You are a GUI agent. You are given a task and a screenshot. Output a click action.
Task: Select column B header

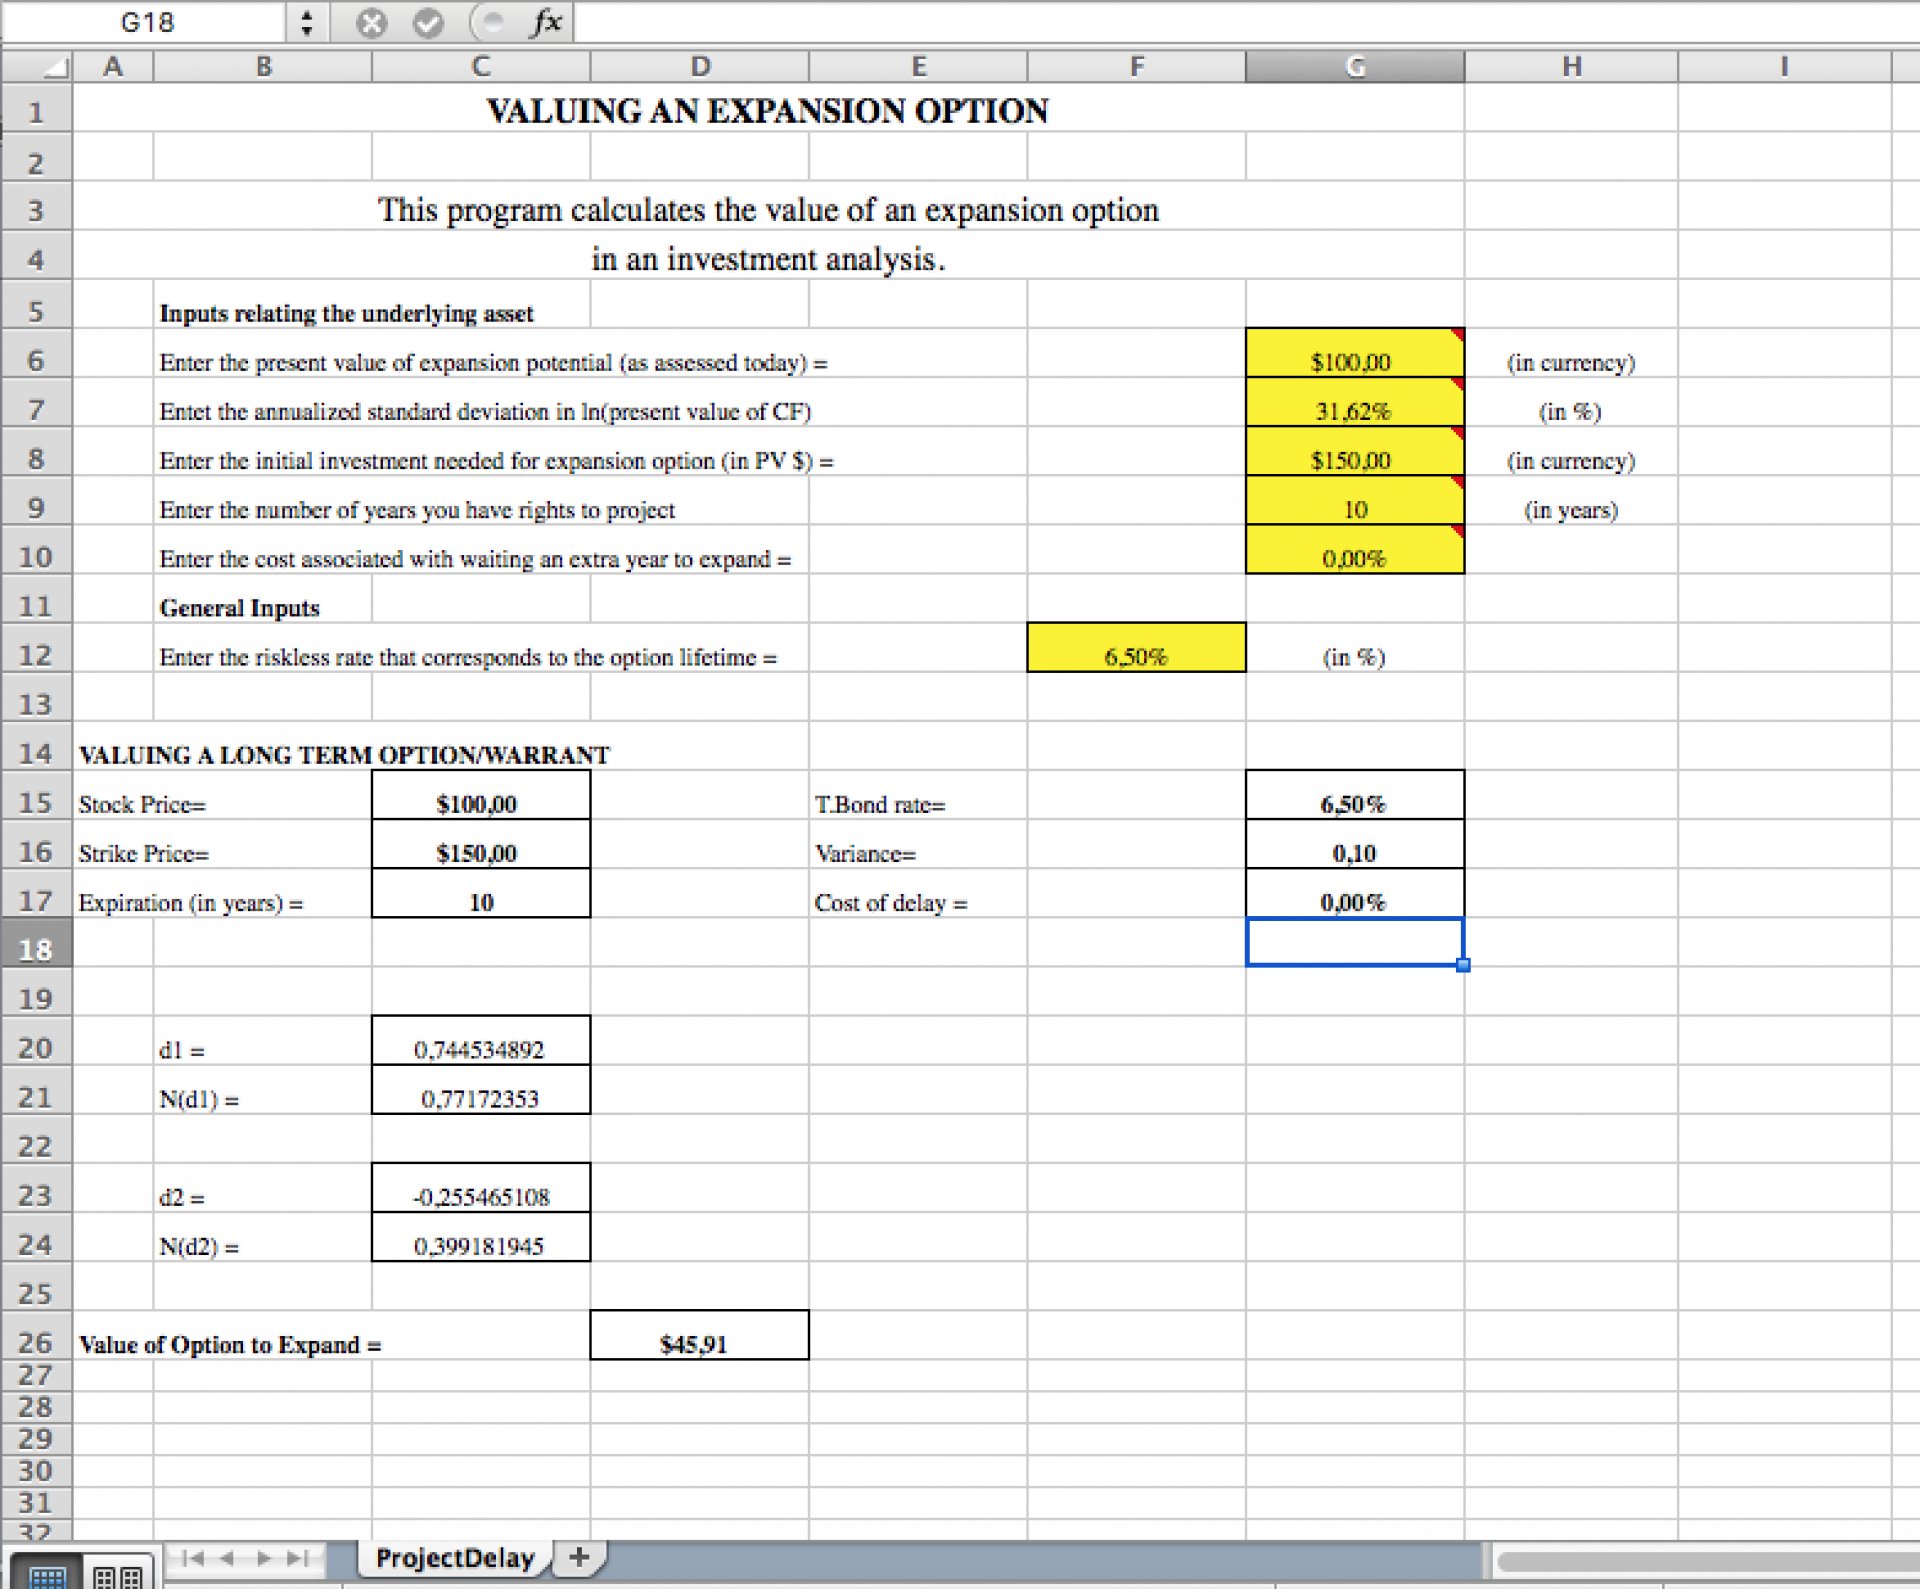pos(263,66)
